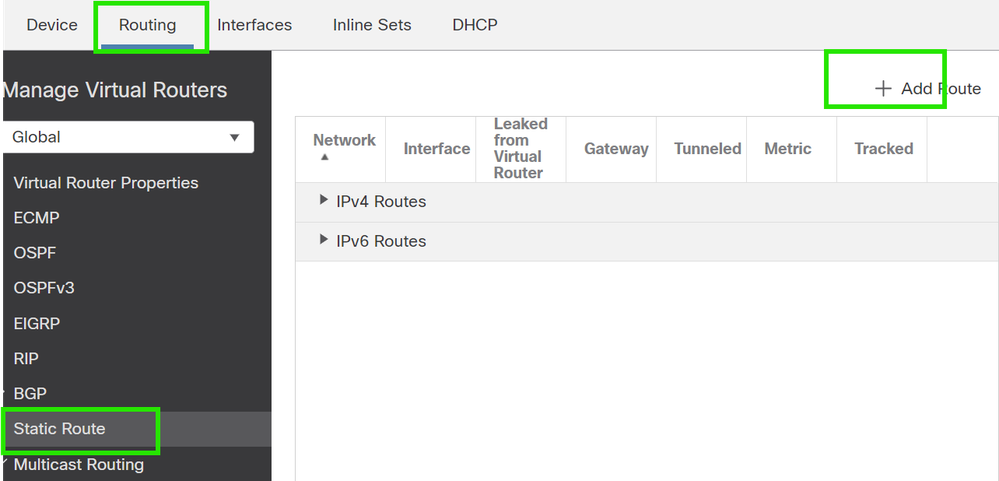
Task: Expand Multicast Routing in the sidebar
Action: pyautogui.click(x=78, y=464)
